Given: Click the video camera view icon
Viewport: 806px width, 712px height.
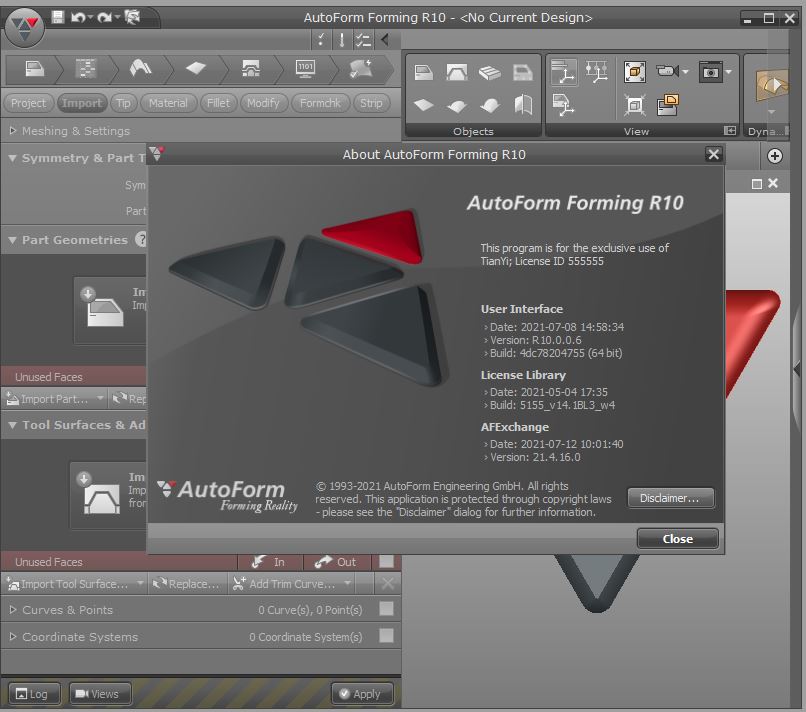Looking at the screenshot, I should tap(668, 71).
